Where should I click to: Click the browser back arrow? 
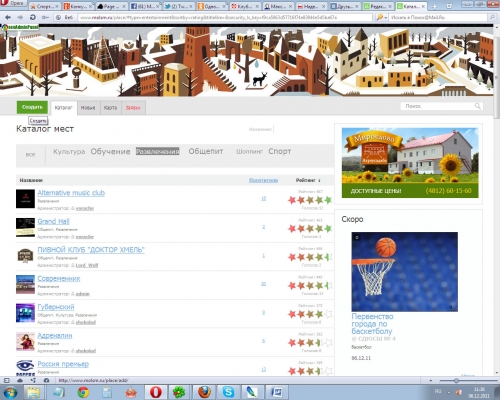pos(8,17)
